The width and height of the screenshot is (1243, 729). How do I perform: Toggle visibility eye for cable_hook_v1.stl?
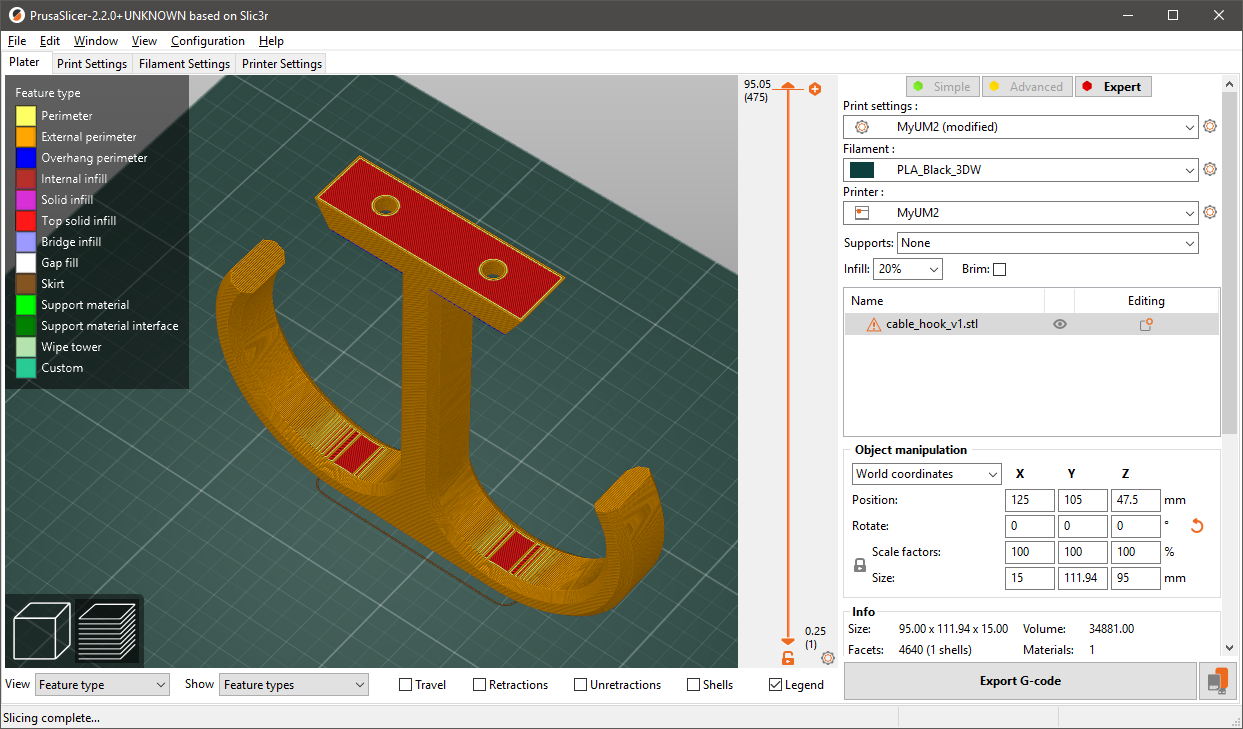pyautogui.click(x=1059, y=323)
